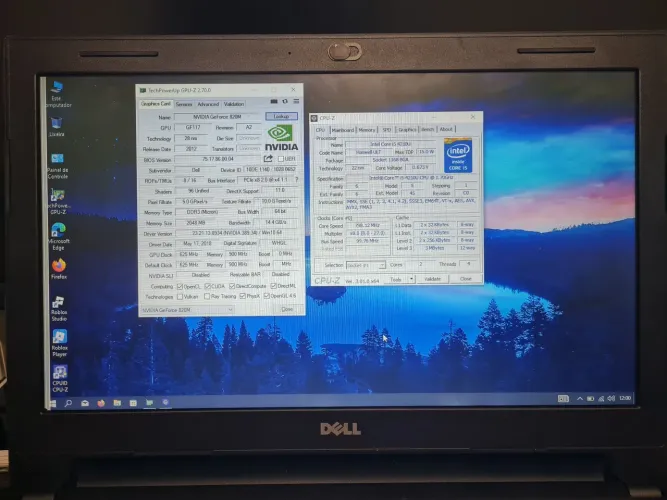Screen dimensions: 667x500
Task: Toggle the UEFI checkbox in GPU-Z
Action: [281, 159]
